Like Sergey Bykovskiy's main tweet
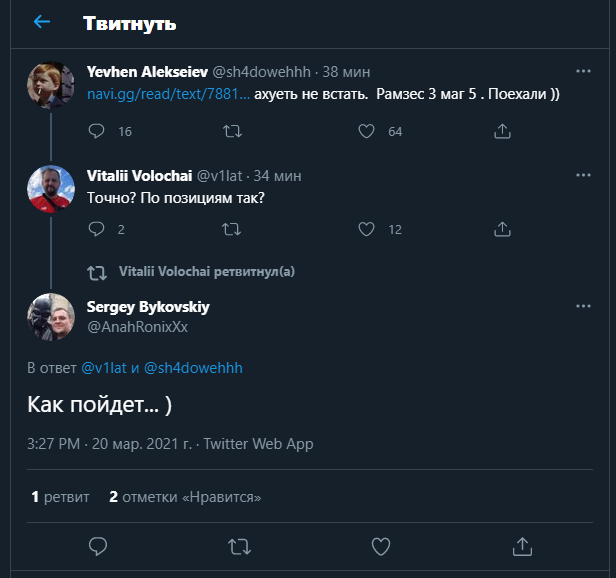This screenshot has height=578, width=616. [x=380, y=546]
